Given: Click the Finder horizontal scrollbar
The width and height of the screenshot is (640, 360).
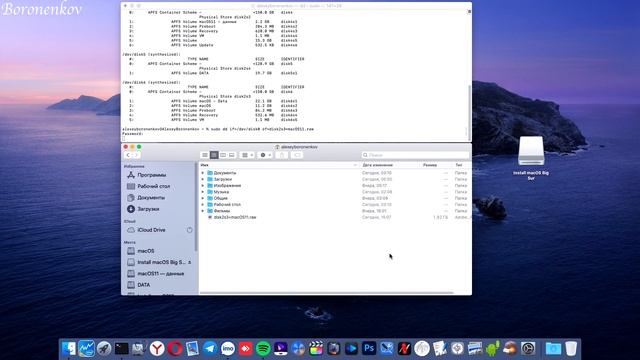Looking at the screenshot, I should pyautogui.click(x=327, y=293).
